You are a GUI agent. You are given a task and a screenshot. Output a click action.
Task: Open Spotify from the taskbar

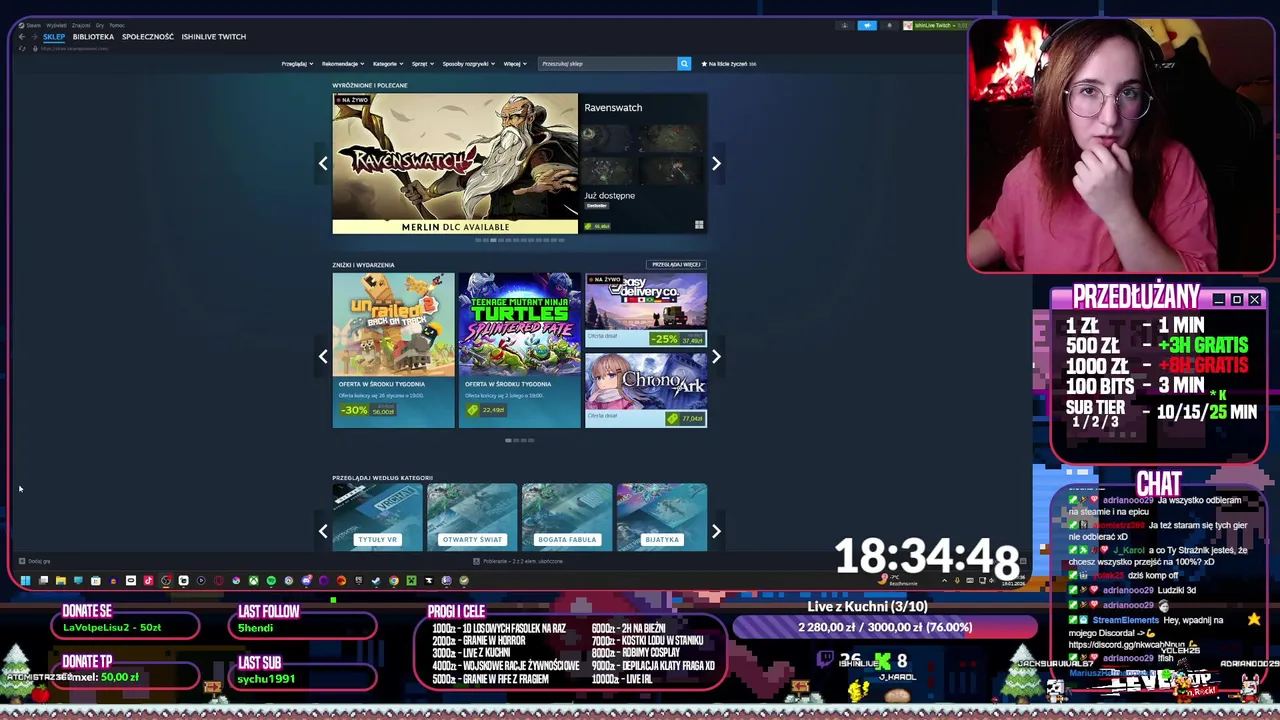[271, 580]
